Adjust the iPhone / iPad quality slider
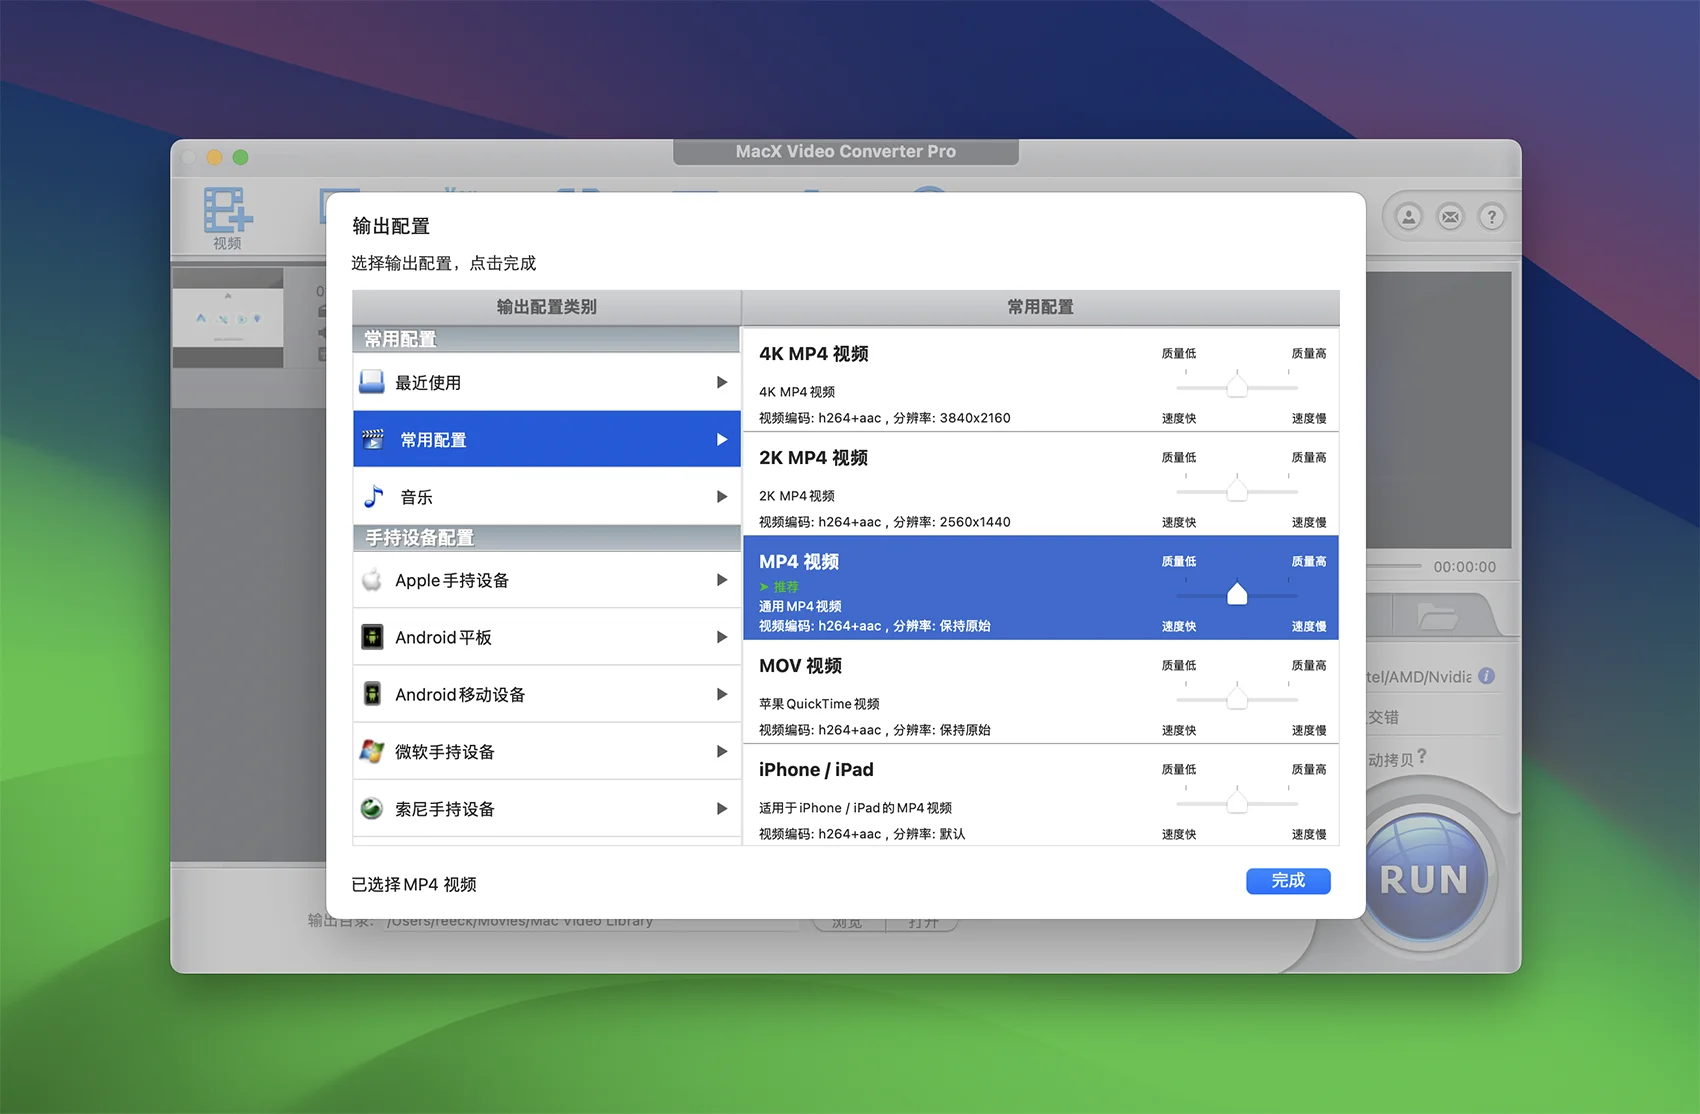This screenshot has height=1114, width=1700. pyautogui.click(x=1237, y=802)
